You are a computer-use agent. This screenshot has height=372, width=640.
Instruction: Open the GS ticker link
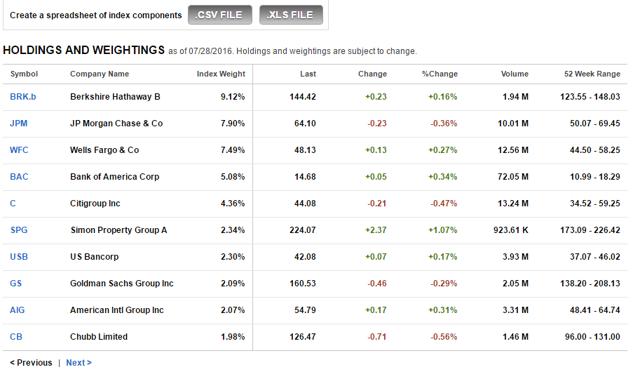(16, 283)
